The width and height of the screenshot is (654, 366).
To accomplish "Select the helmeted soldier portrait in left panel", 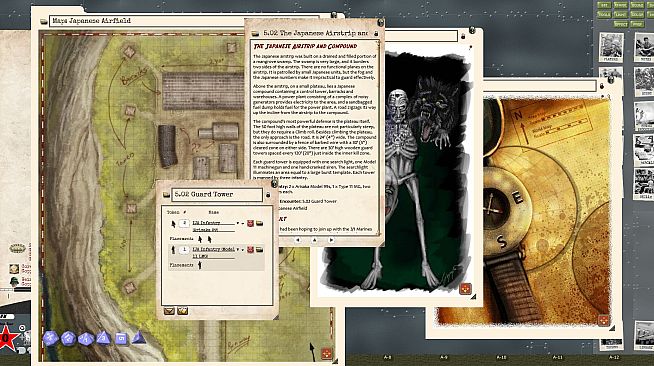I will coord(14,281).
